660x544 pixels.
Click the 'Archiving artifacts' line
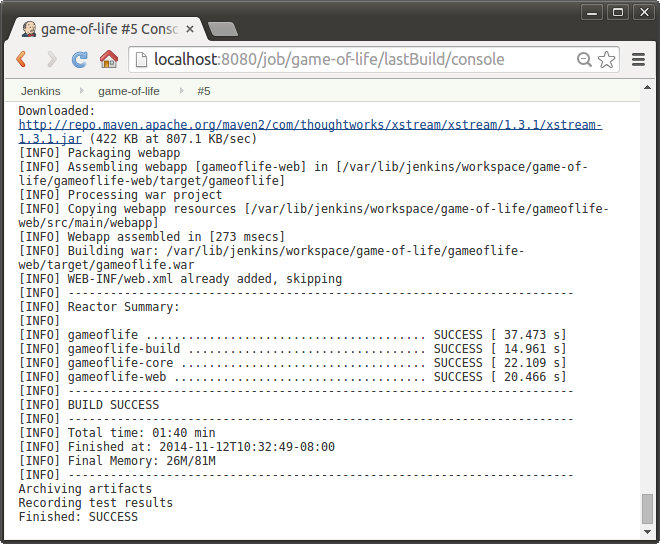tap(85, 488)
